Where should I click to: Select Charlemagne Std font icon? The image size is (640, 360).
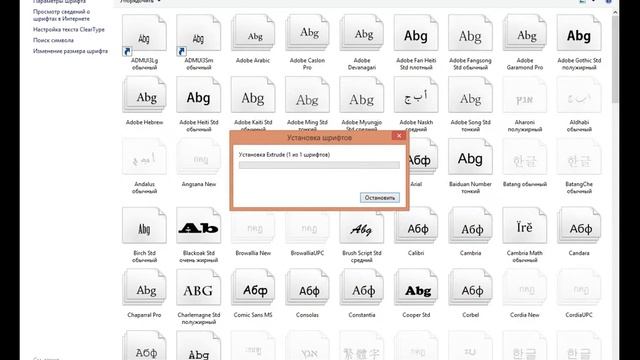pyautogui.click(x=199, y=288)
